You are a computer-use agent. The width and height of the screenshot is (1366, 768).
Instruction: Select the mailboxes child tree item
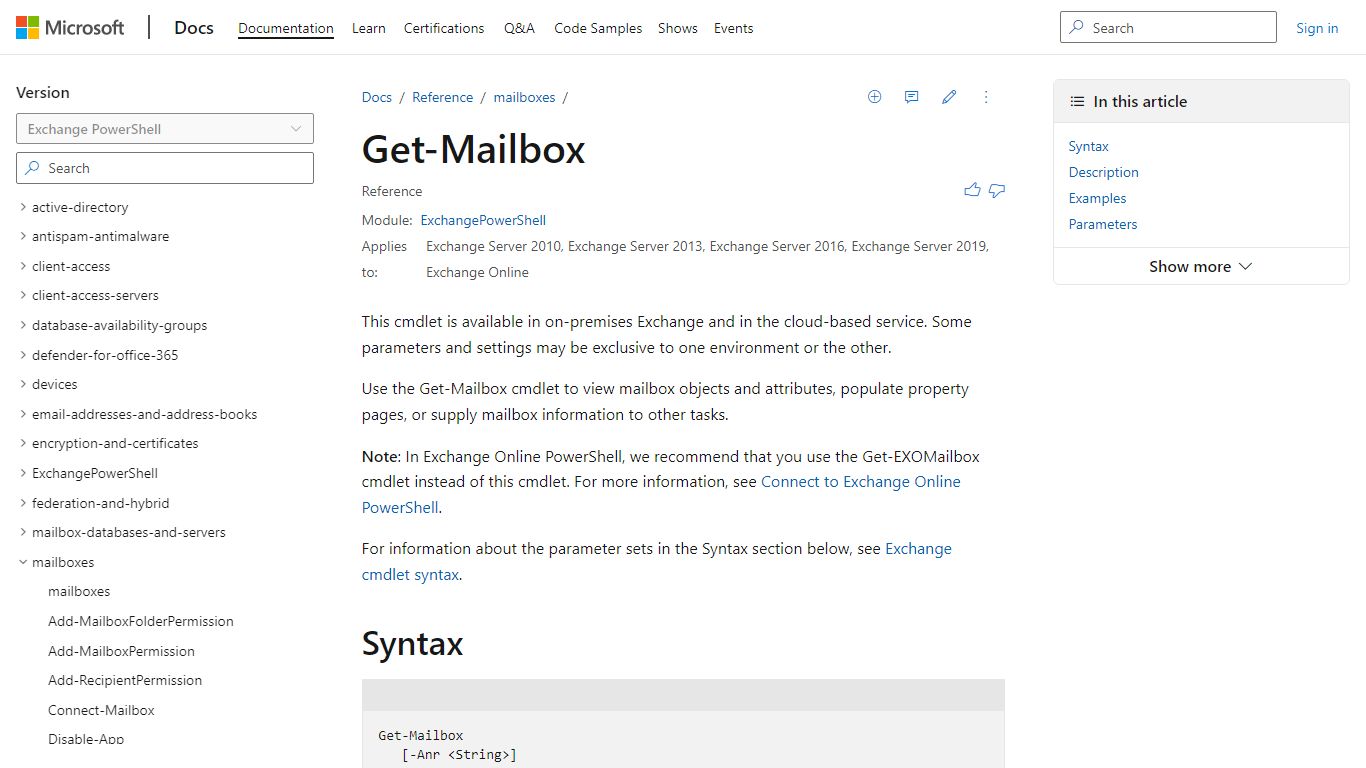[x=79, y=592]
